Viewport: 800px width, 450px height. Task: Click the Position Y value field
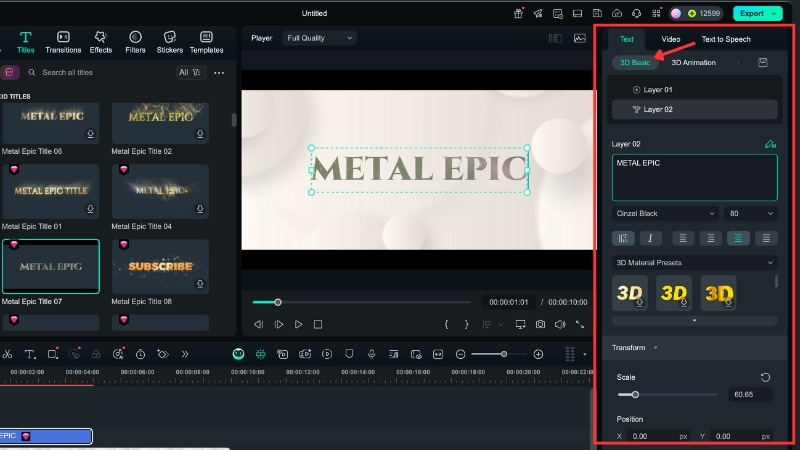741,436
